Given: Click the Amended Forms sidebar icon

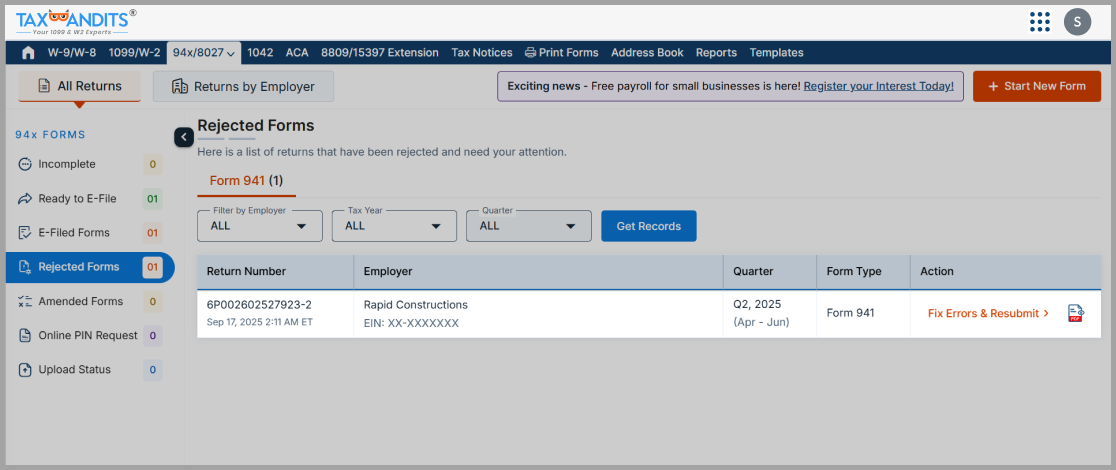Looking at the screenshot, I should (25, 301).
